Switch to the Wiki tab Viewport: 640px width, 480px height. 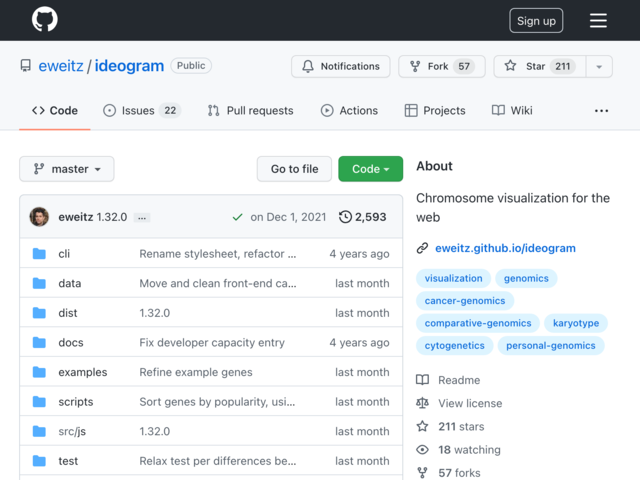pos(512,111)
